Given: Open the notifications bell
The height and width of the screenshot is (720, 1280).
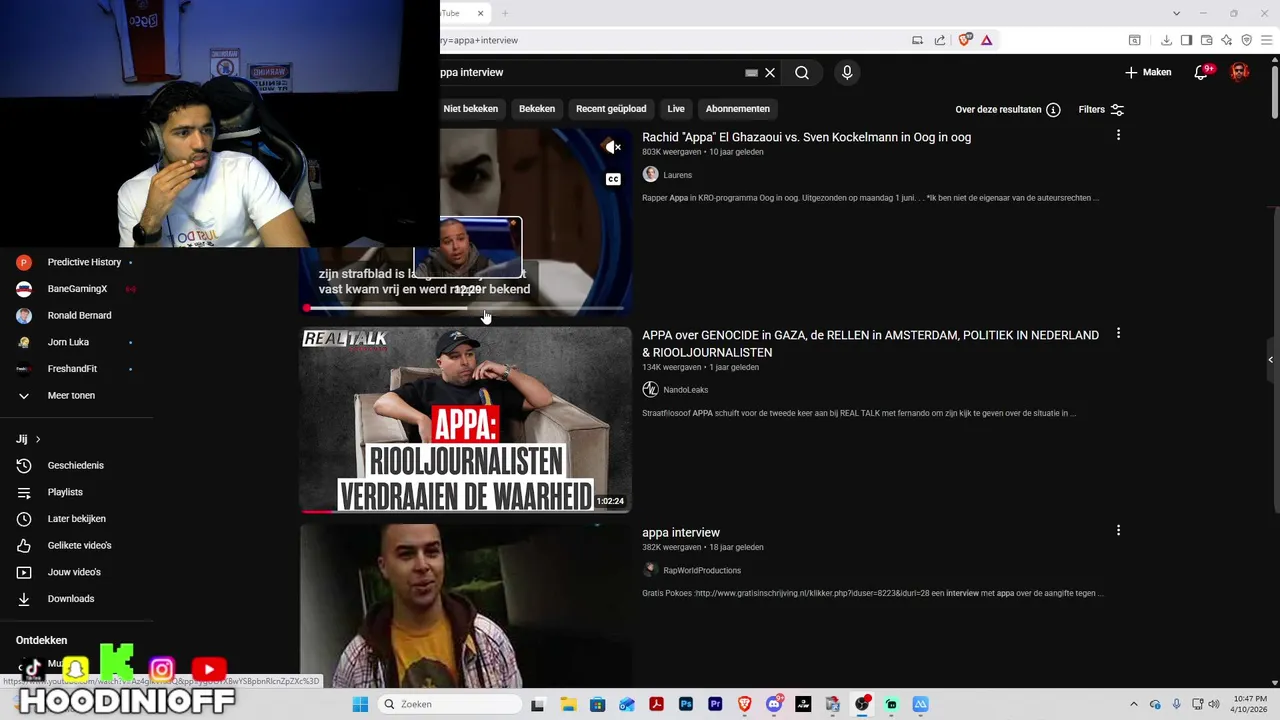Looking at the screenshot, I should pos(1202,72).
